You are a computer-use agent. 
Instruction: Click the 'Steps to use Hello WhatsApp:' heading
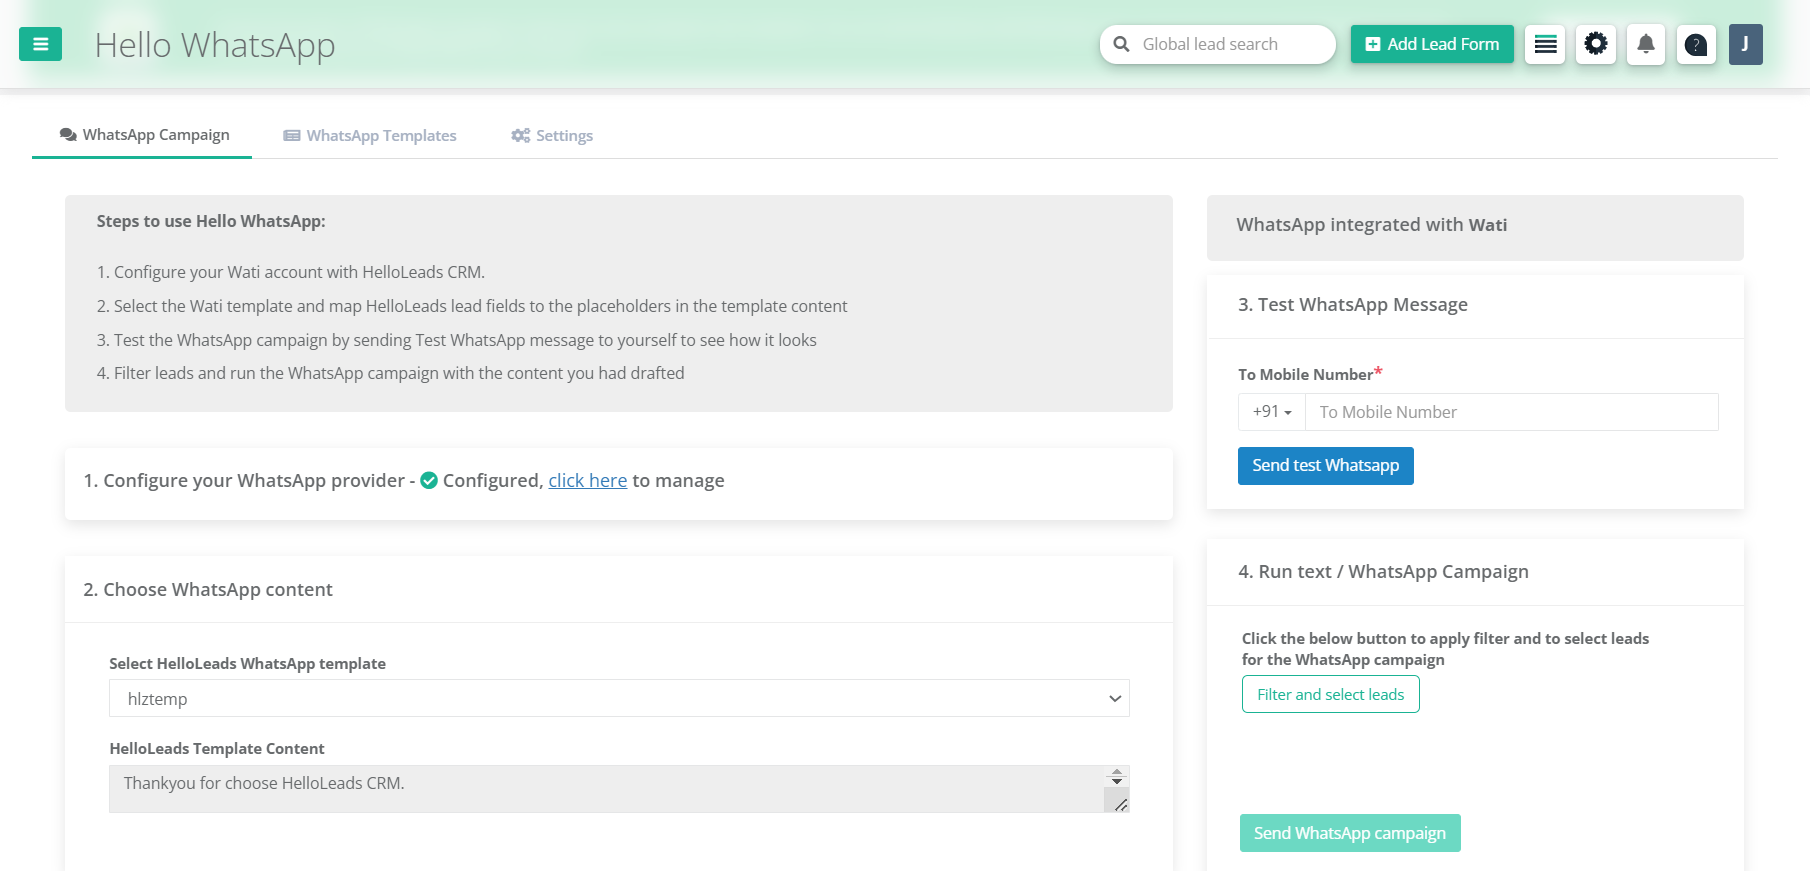pyautogui.click(x=211, y=221)
